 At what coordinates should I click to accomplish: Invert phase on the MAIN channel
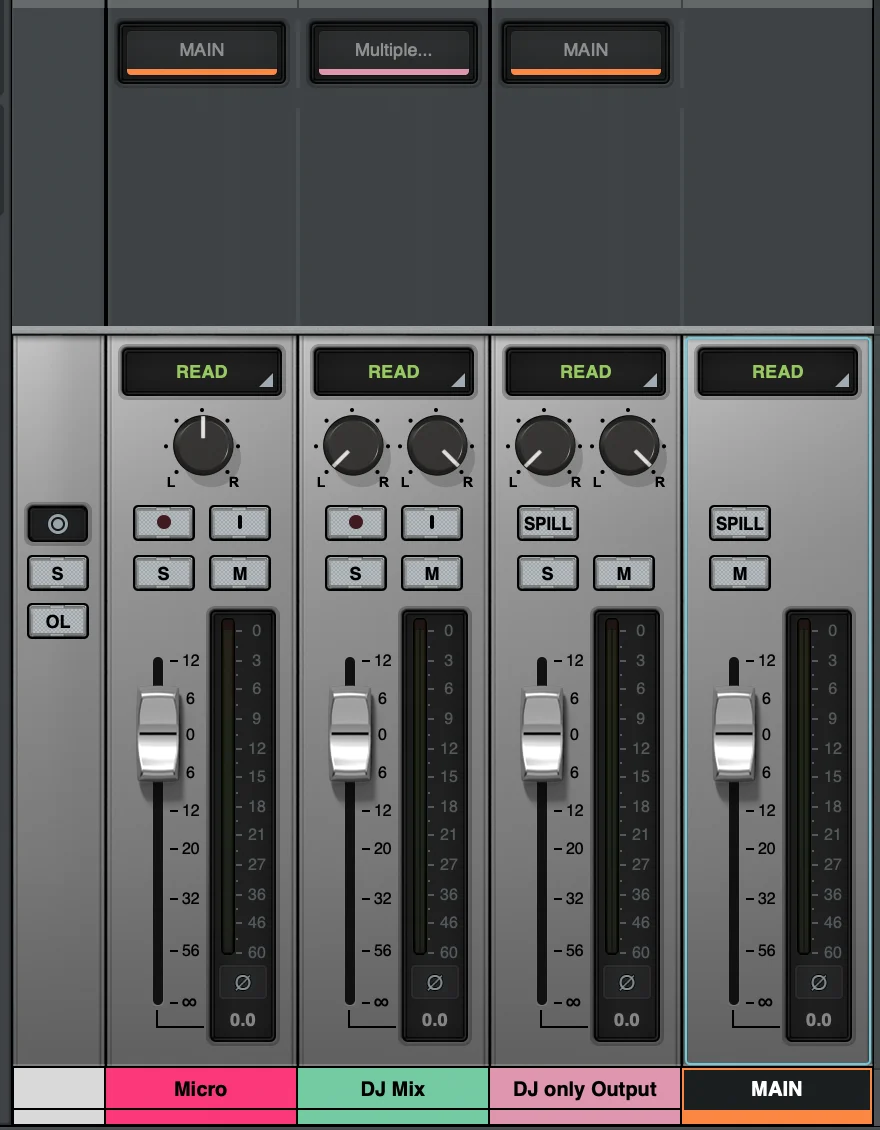coord(819,982)
